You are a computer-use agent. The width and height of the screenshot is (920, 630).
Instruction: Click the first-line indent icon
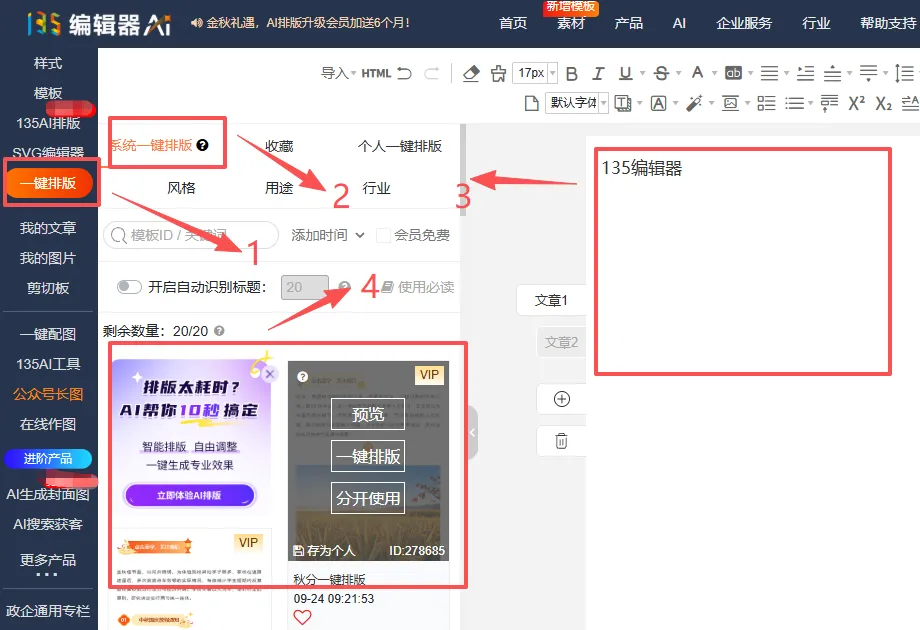click(x=806, y=73)
